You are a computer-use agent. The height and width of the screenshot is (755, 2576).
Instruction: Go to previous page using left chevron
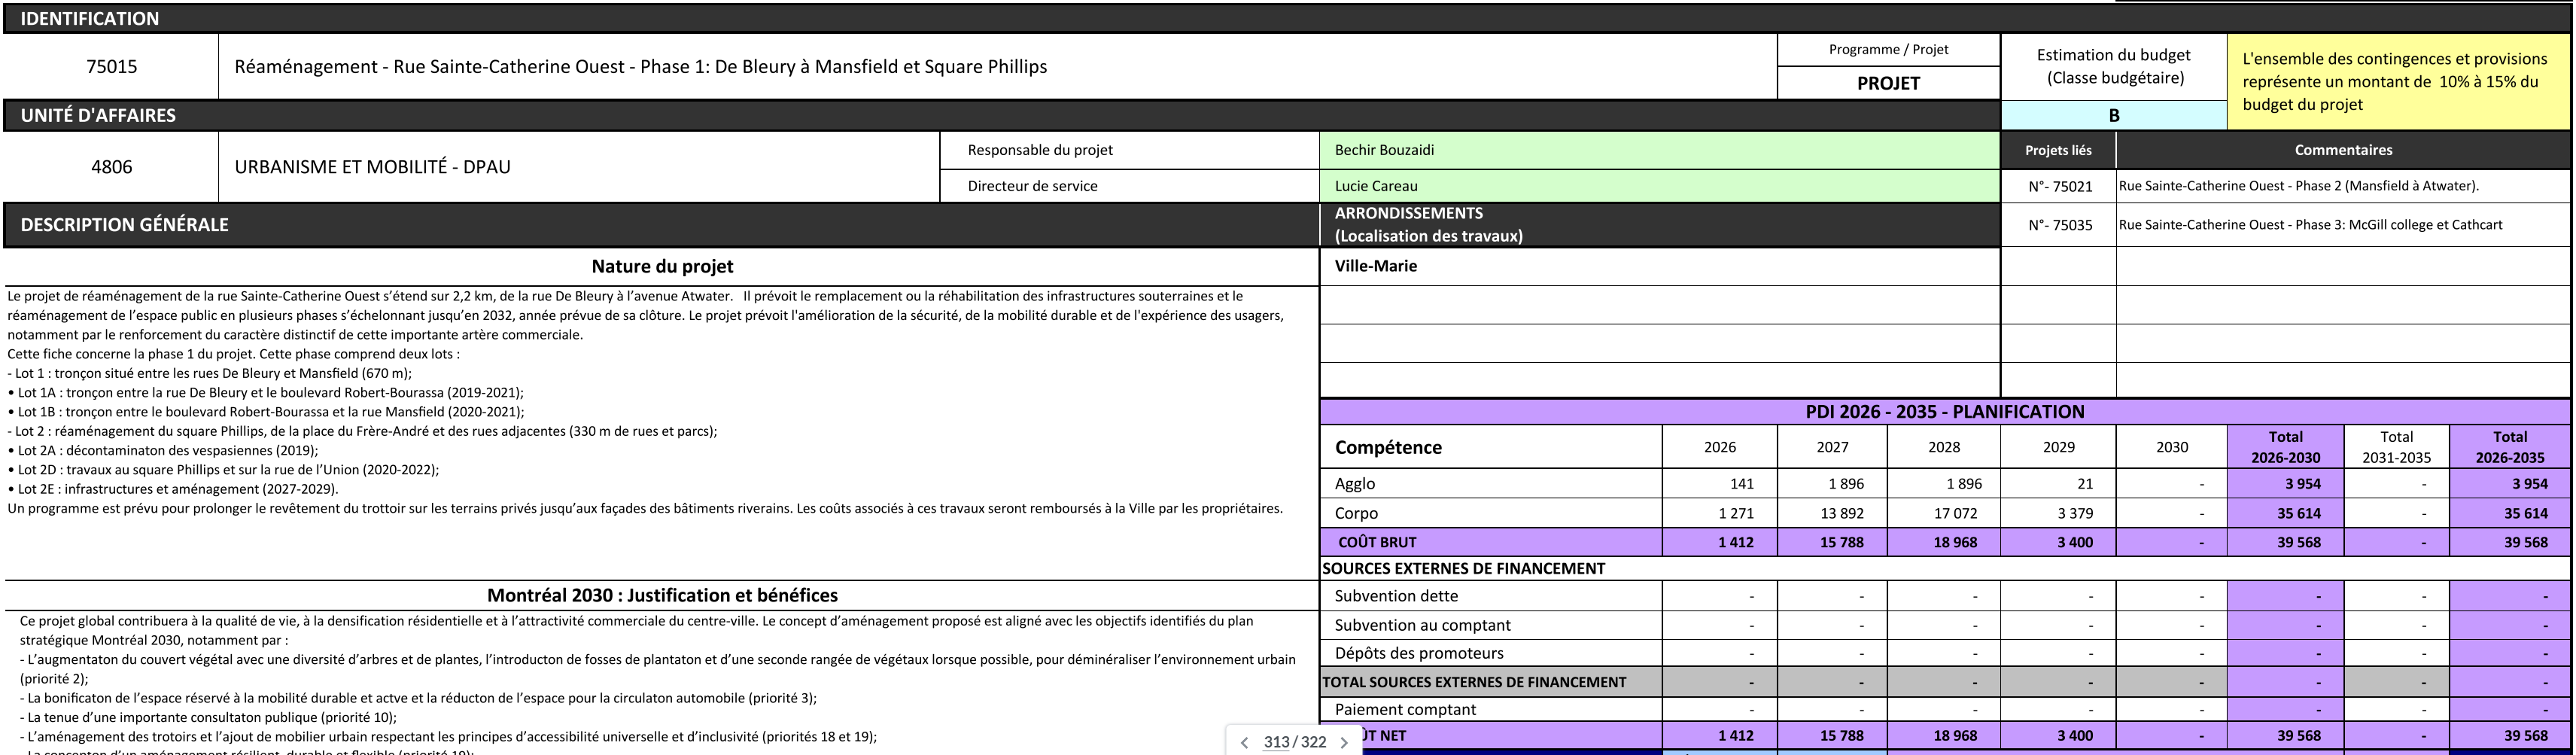(1244, 742)
